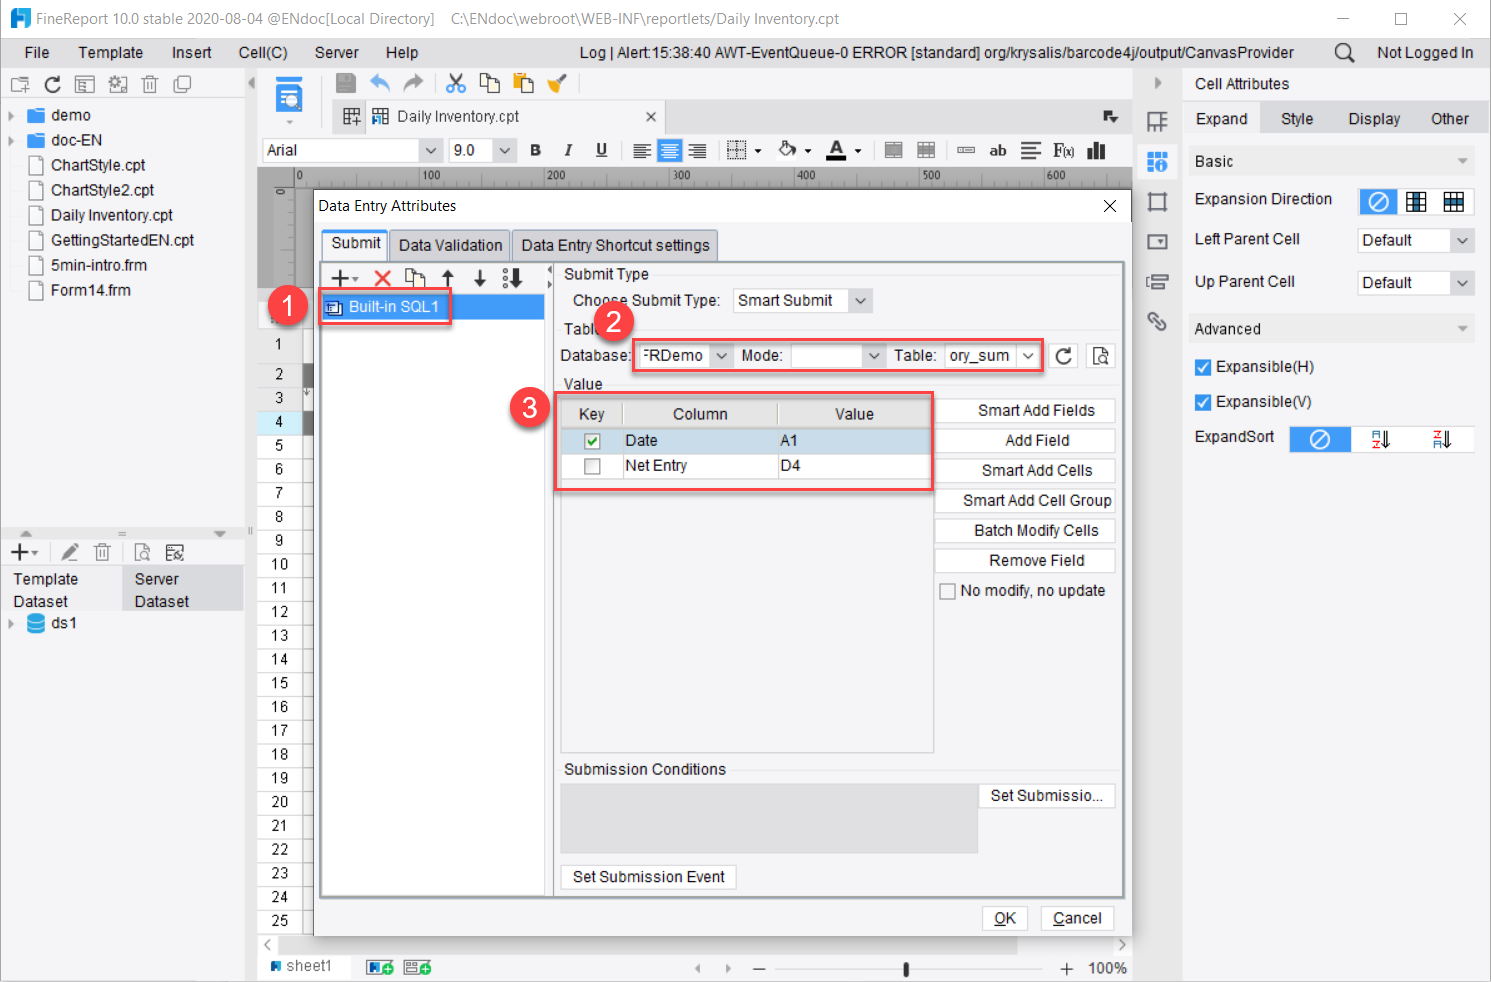Switch to the Data Validation tab
Image resolution: width=1491 pixels, height=982 pixels.
coord(449,244)
